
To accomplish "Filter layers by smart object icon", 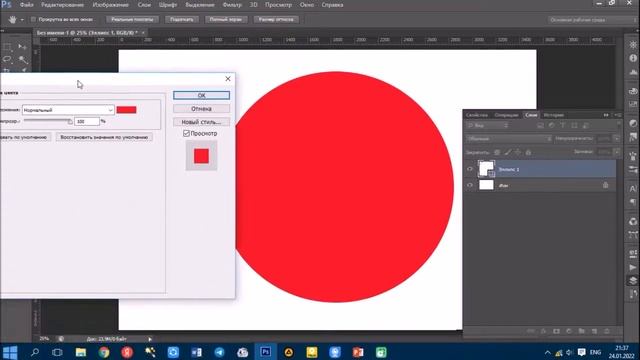I will point(586,126).
